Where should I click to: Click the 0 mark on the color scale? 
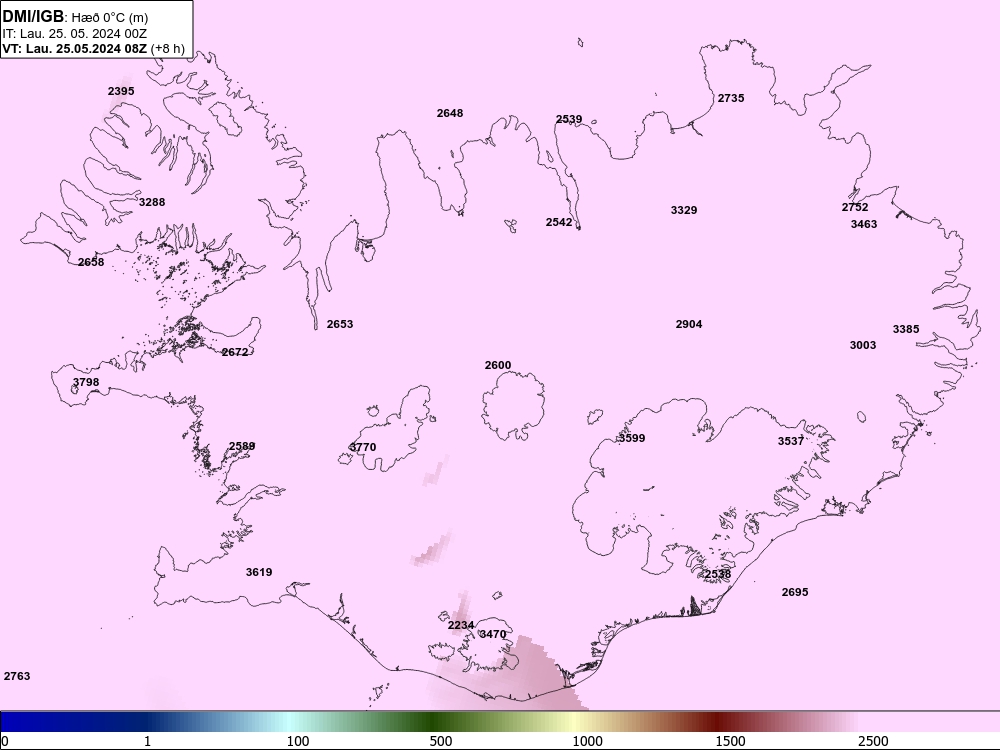[x=5, y=741]
